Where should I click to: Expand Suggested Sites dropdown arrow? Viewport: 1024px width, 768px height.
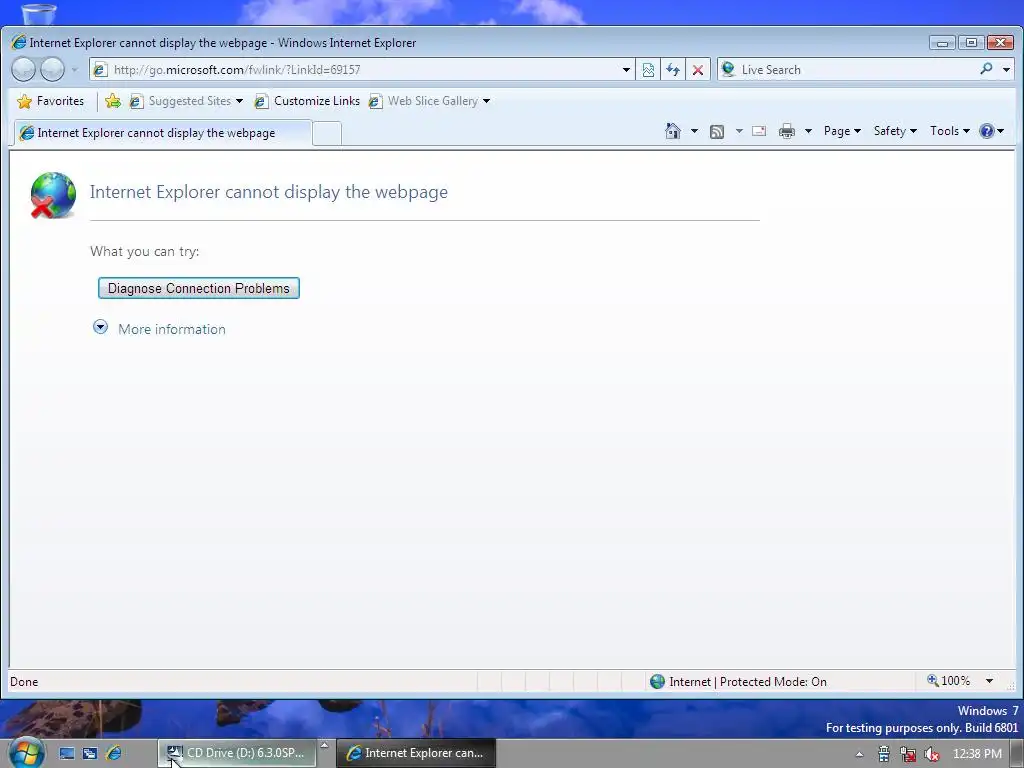tap(240, 101)
